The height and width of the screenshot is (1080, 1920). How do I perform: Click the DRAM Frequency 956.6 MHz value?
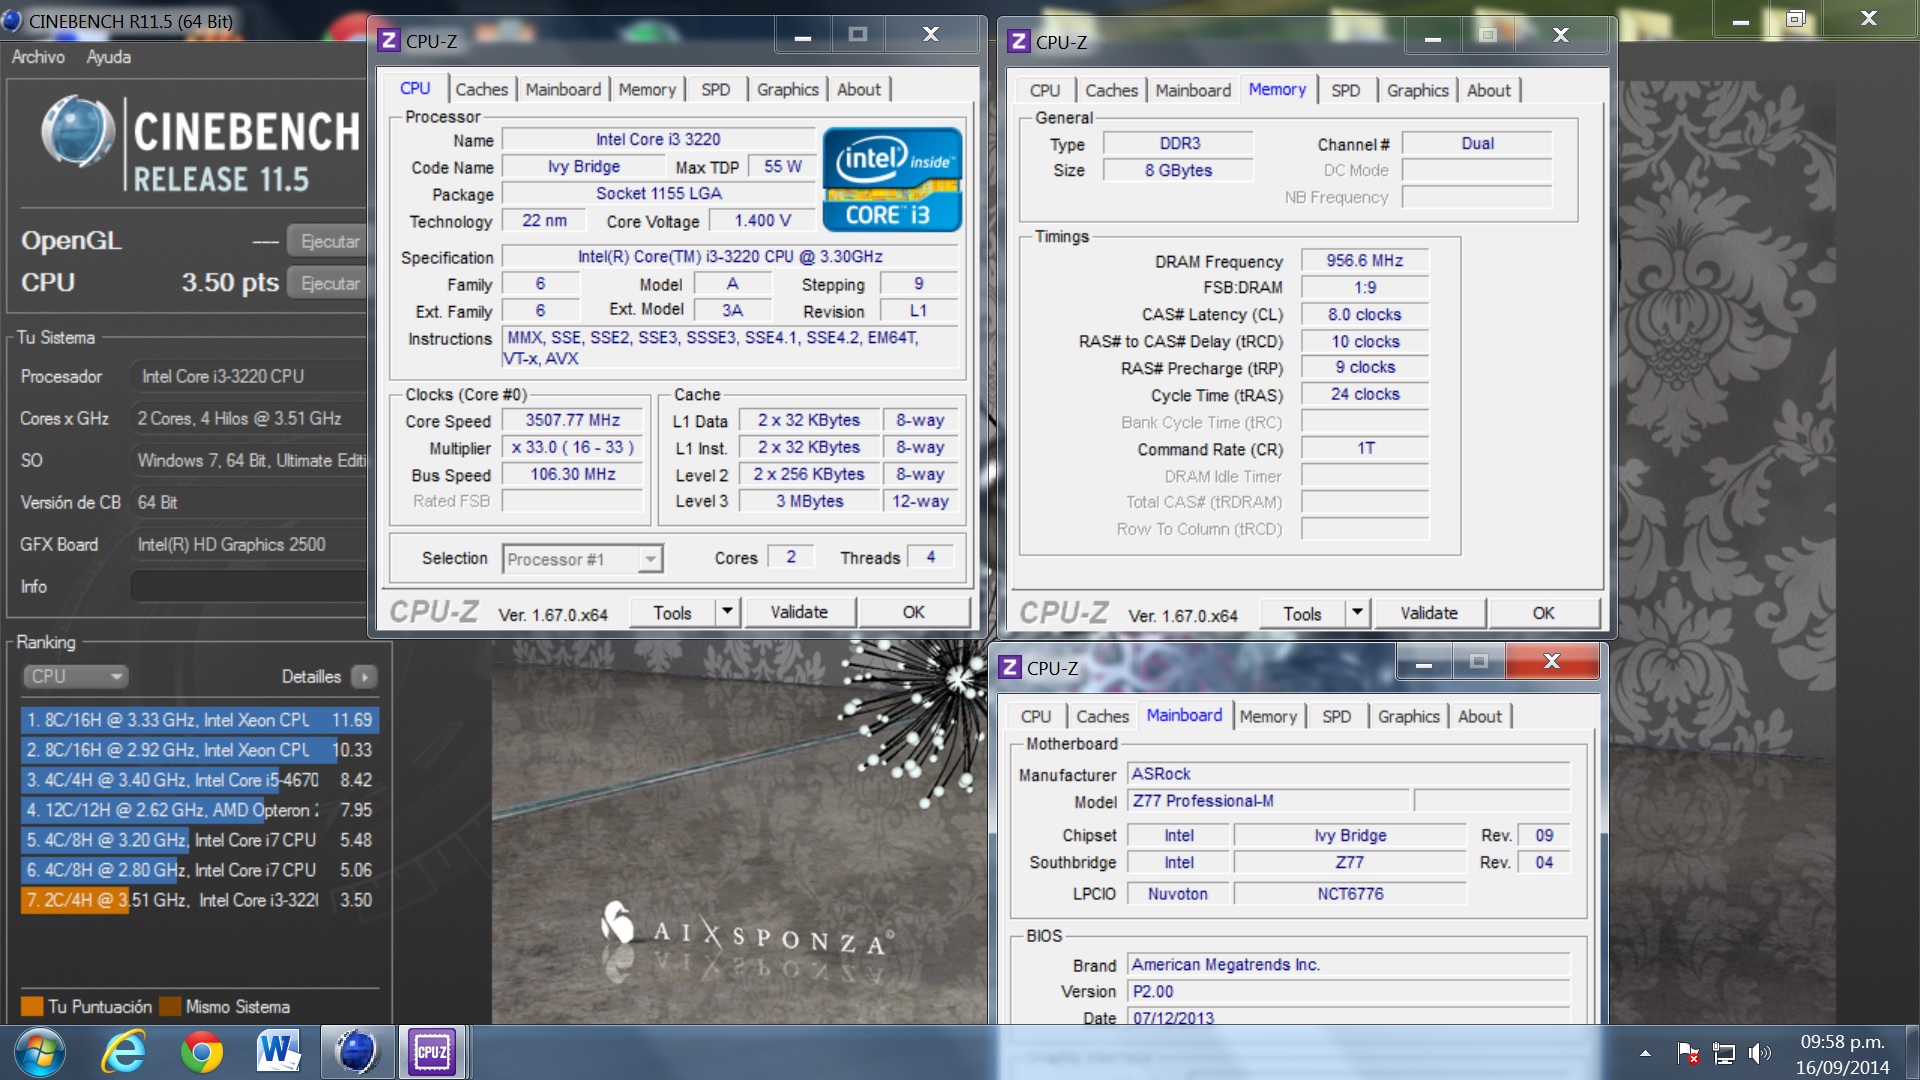pyautogui.click(x=1365, y=261)
